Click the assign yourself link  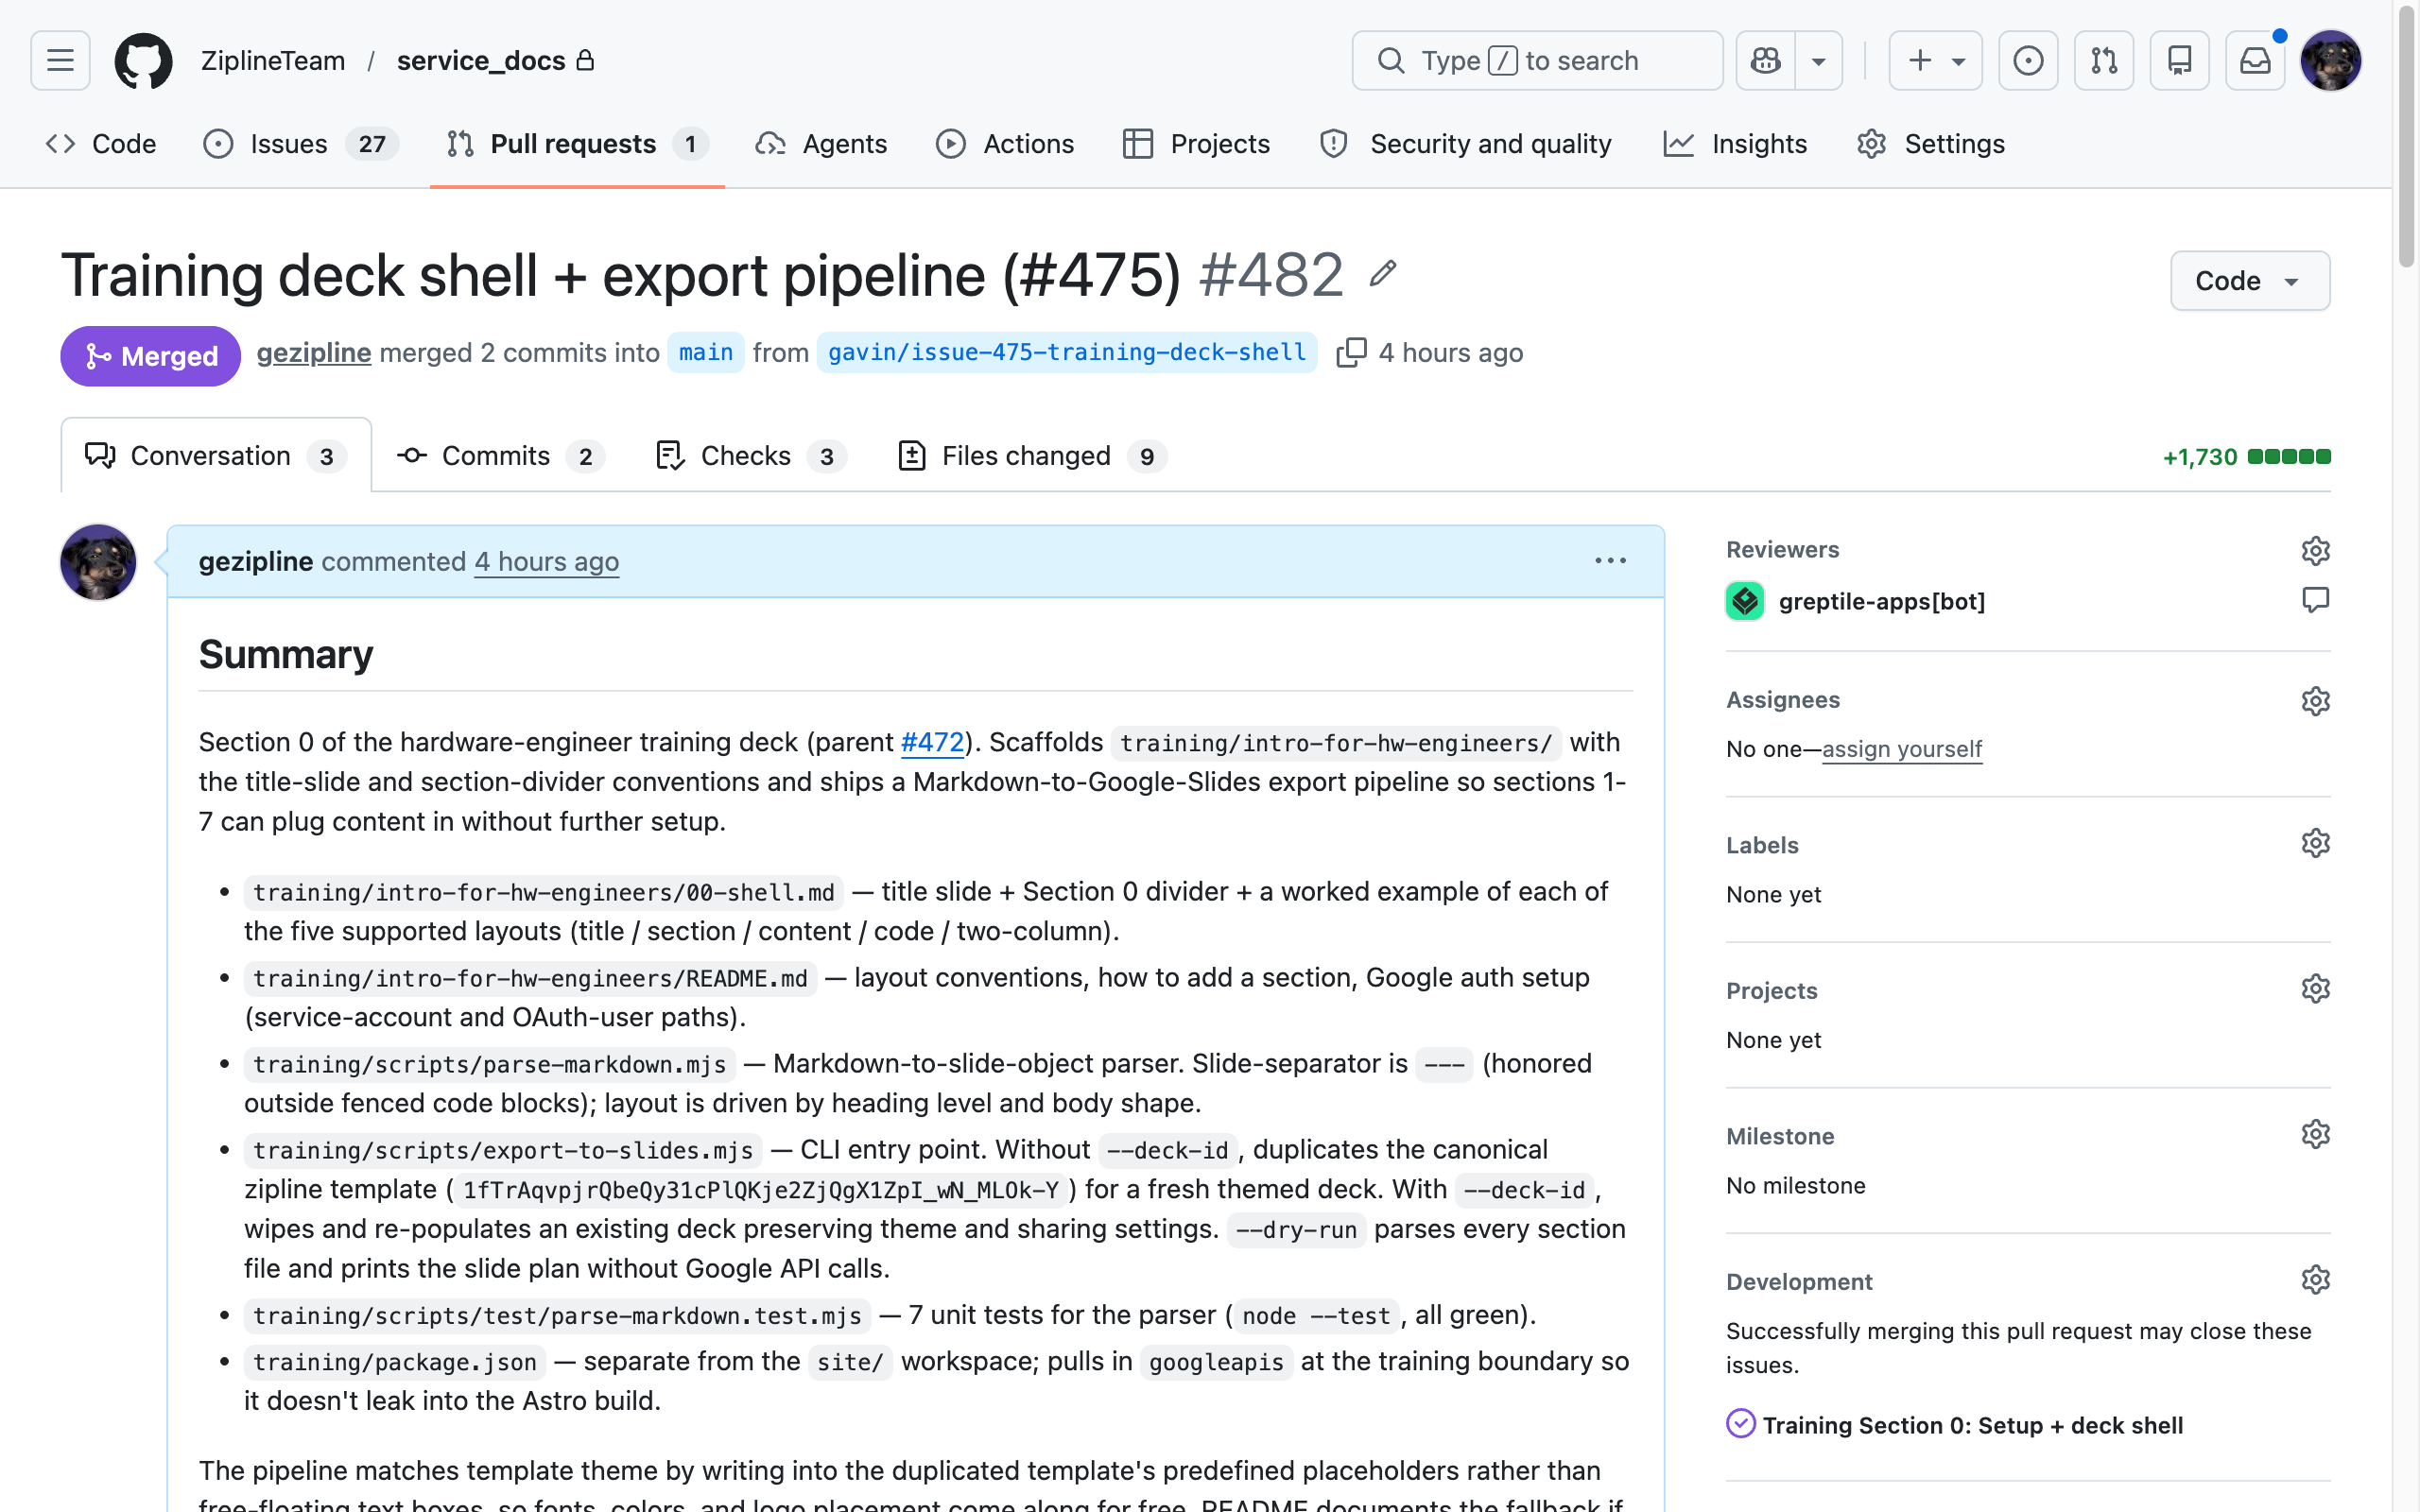pos(1902,749)
